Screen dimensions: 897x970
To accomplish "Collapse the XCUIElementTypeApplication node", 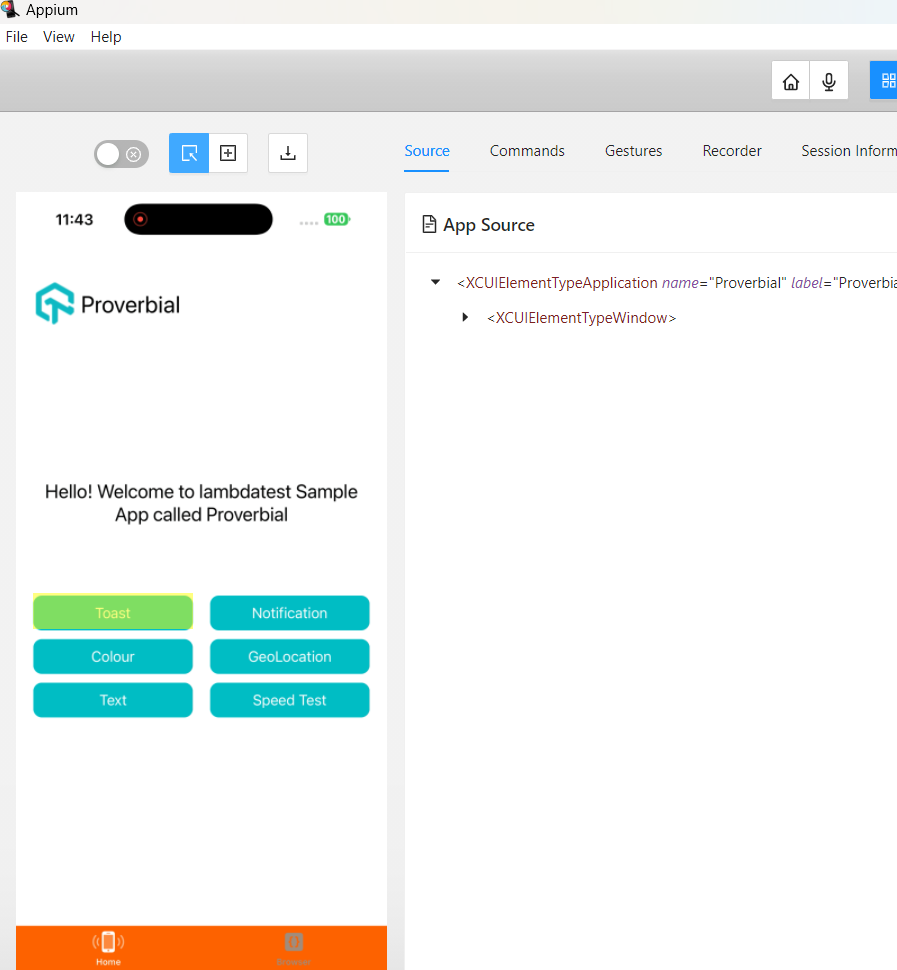I will [x=435, y=283].
